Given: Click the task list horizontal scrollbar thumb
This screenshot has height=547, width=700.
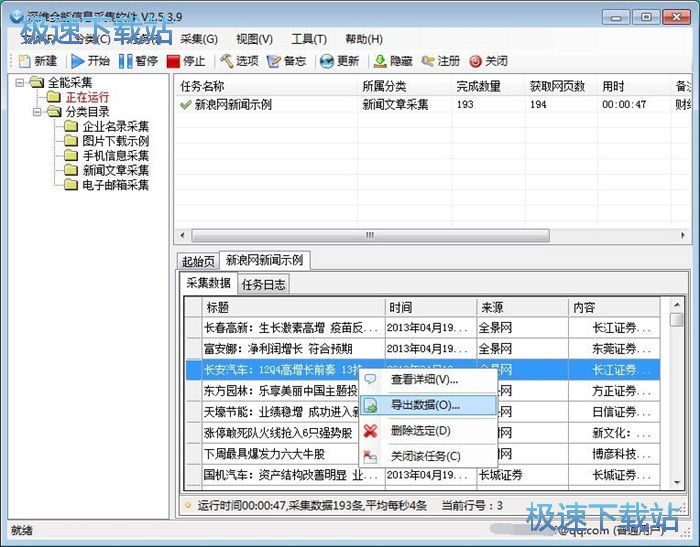Looking at the screenshot, I should [x=370, y=235].
